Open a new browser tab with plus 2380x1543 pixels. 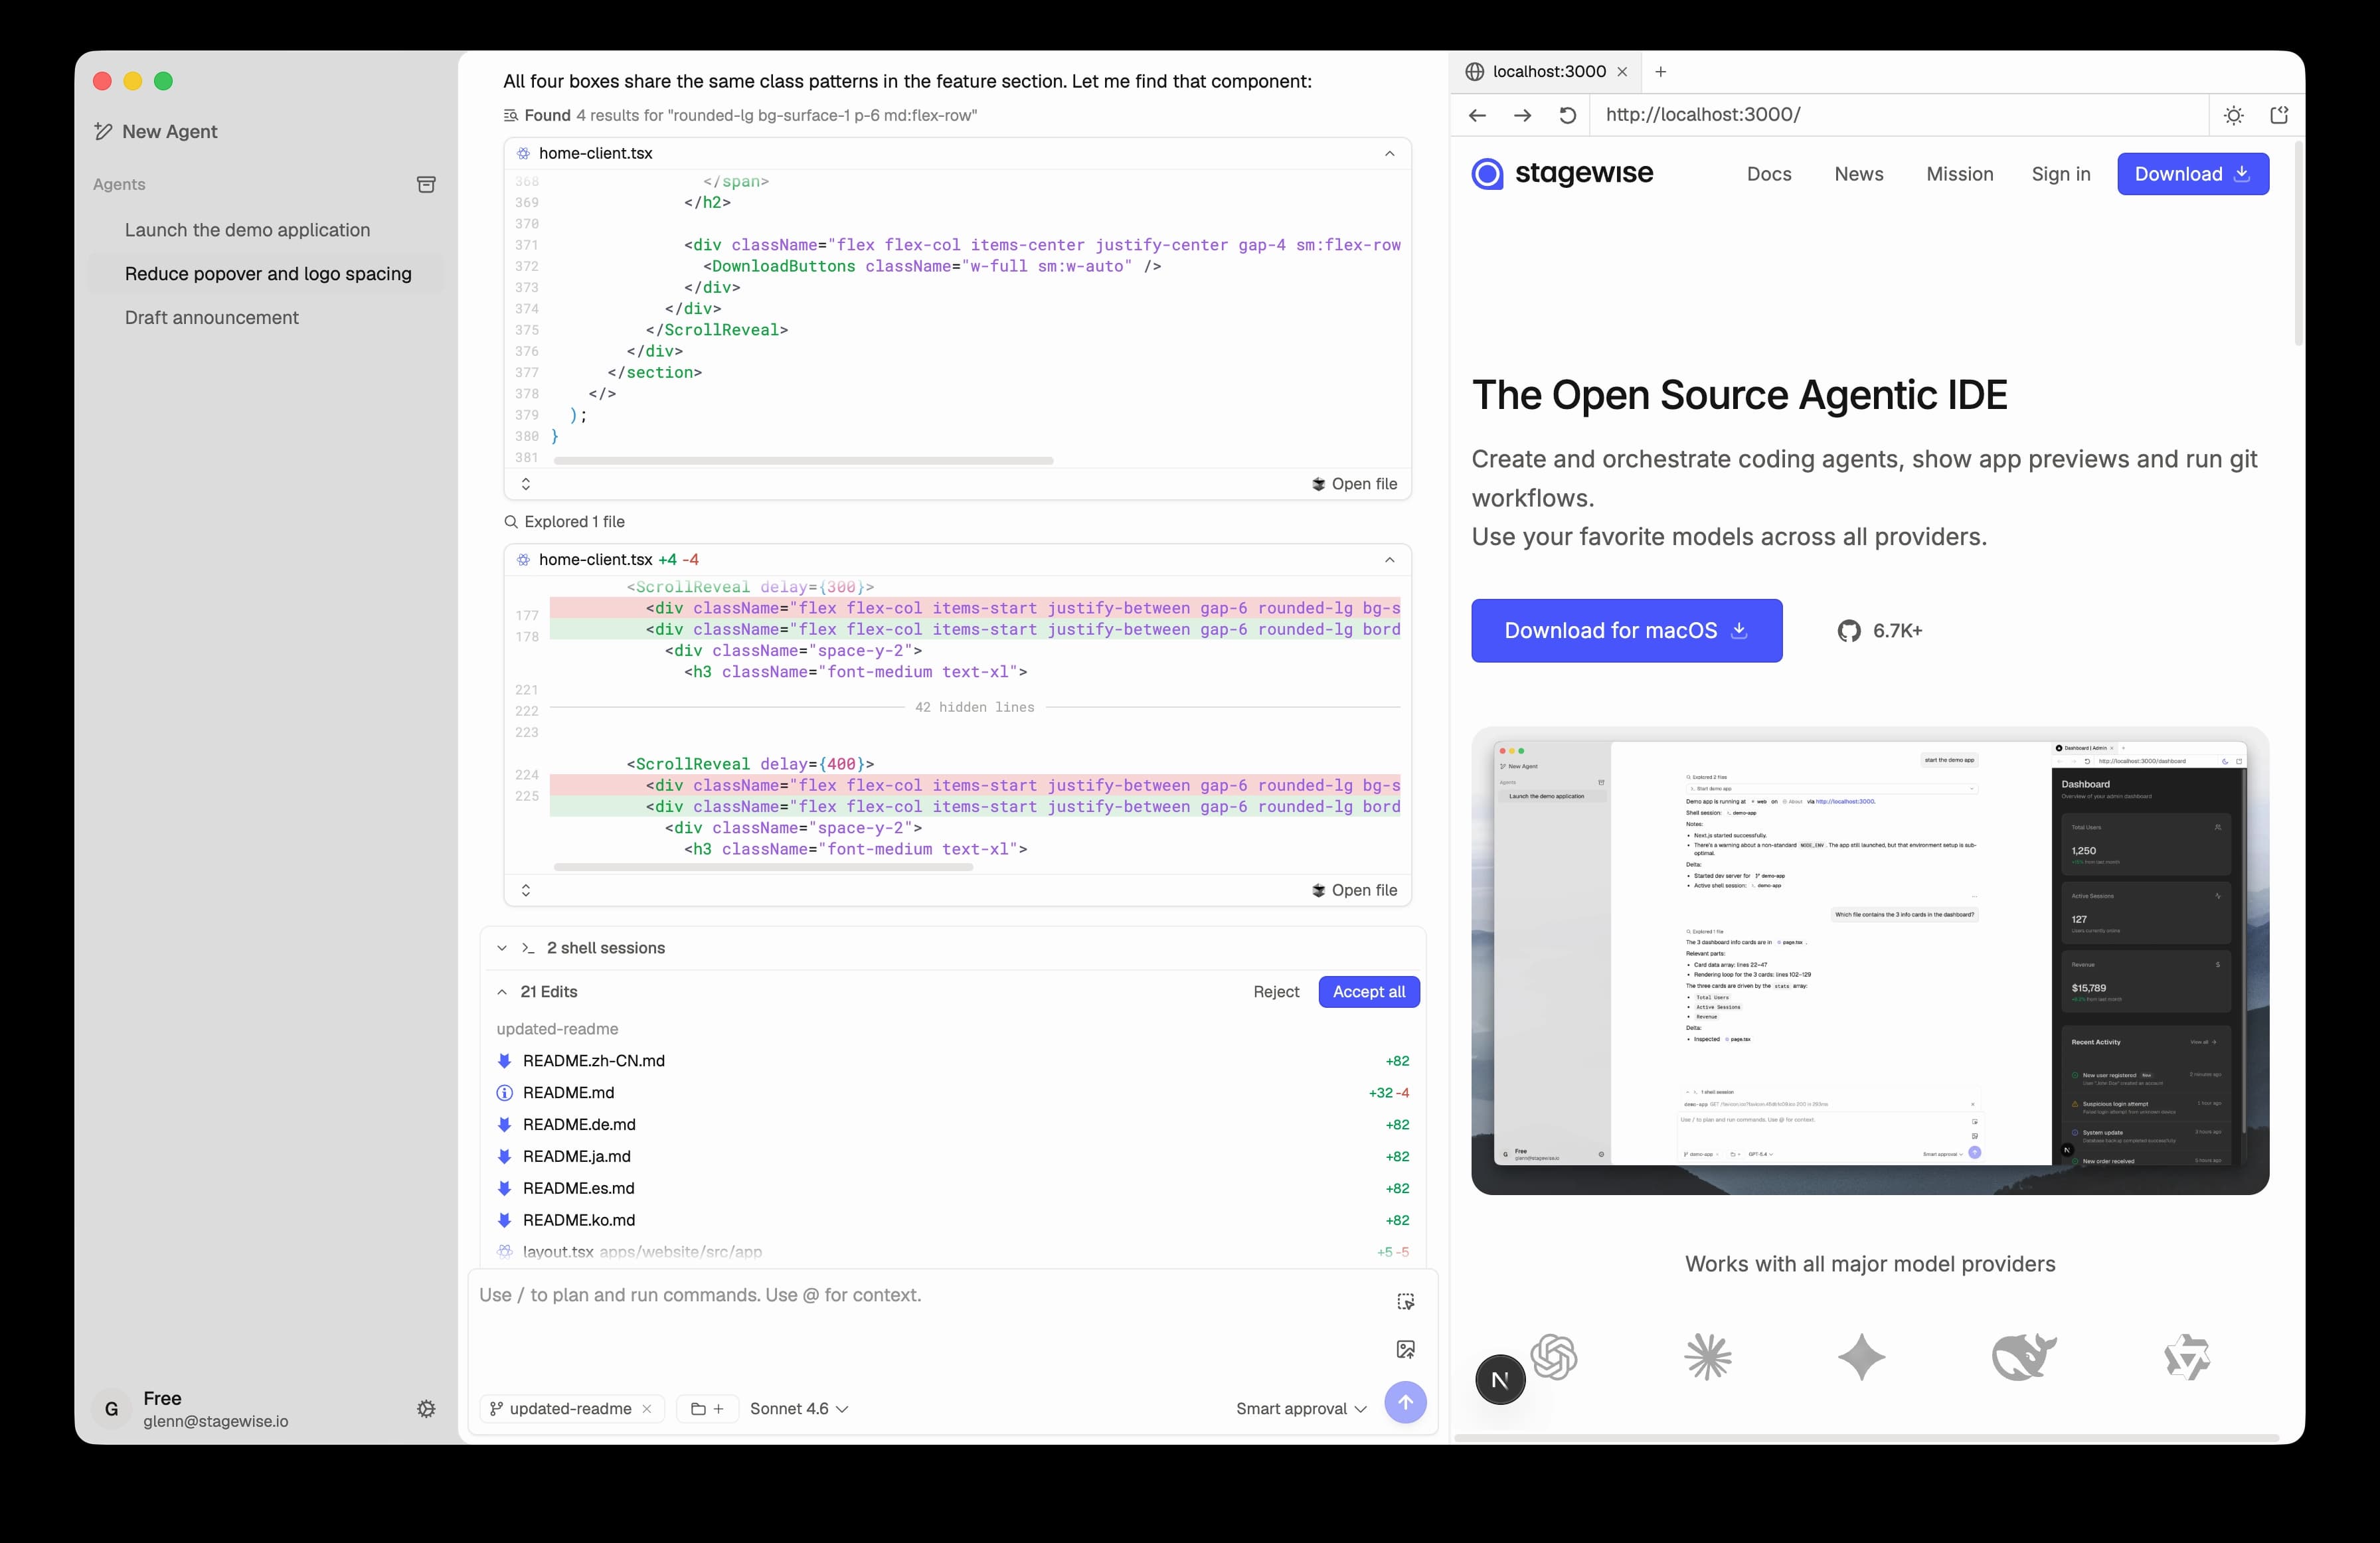coord(1661,72)
